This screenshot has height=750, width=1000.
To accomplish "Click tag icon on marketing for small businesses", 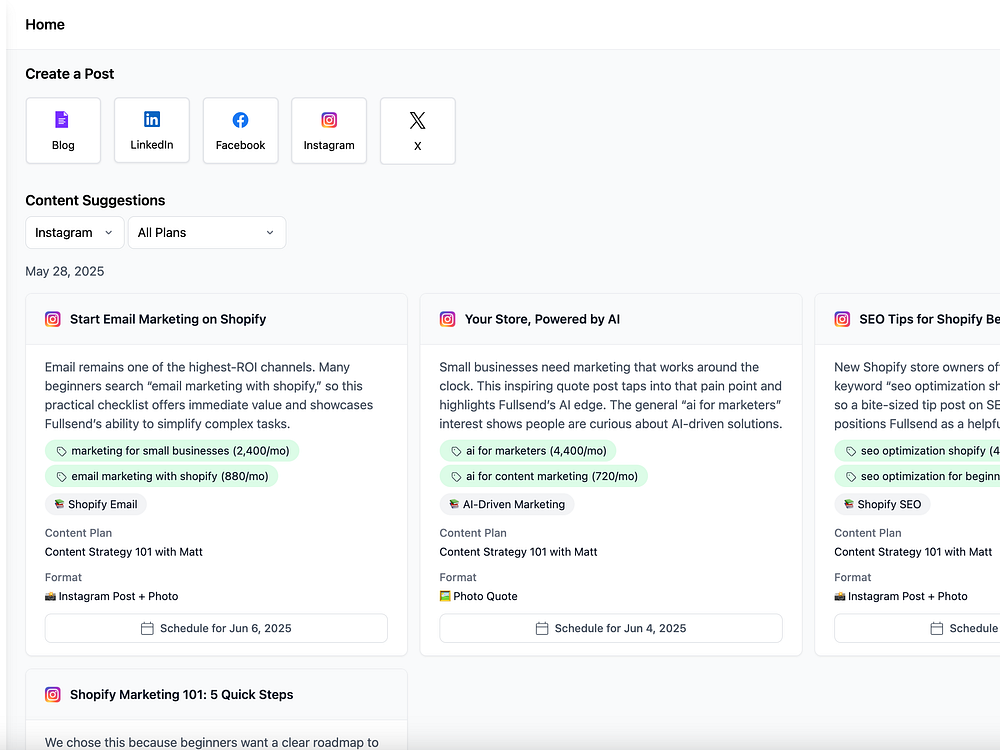I will pos(61,452).
